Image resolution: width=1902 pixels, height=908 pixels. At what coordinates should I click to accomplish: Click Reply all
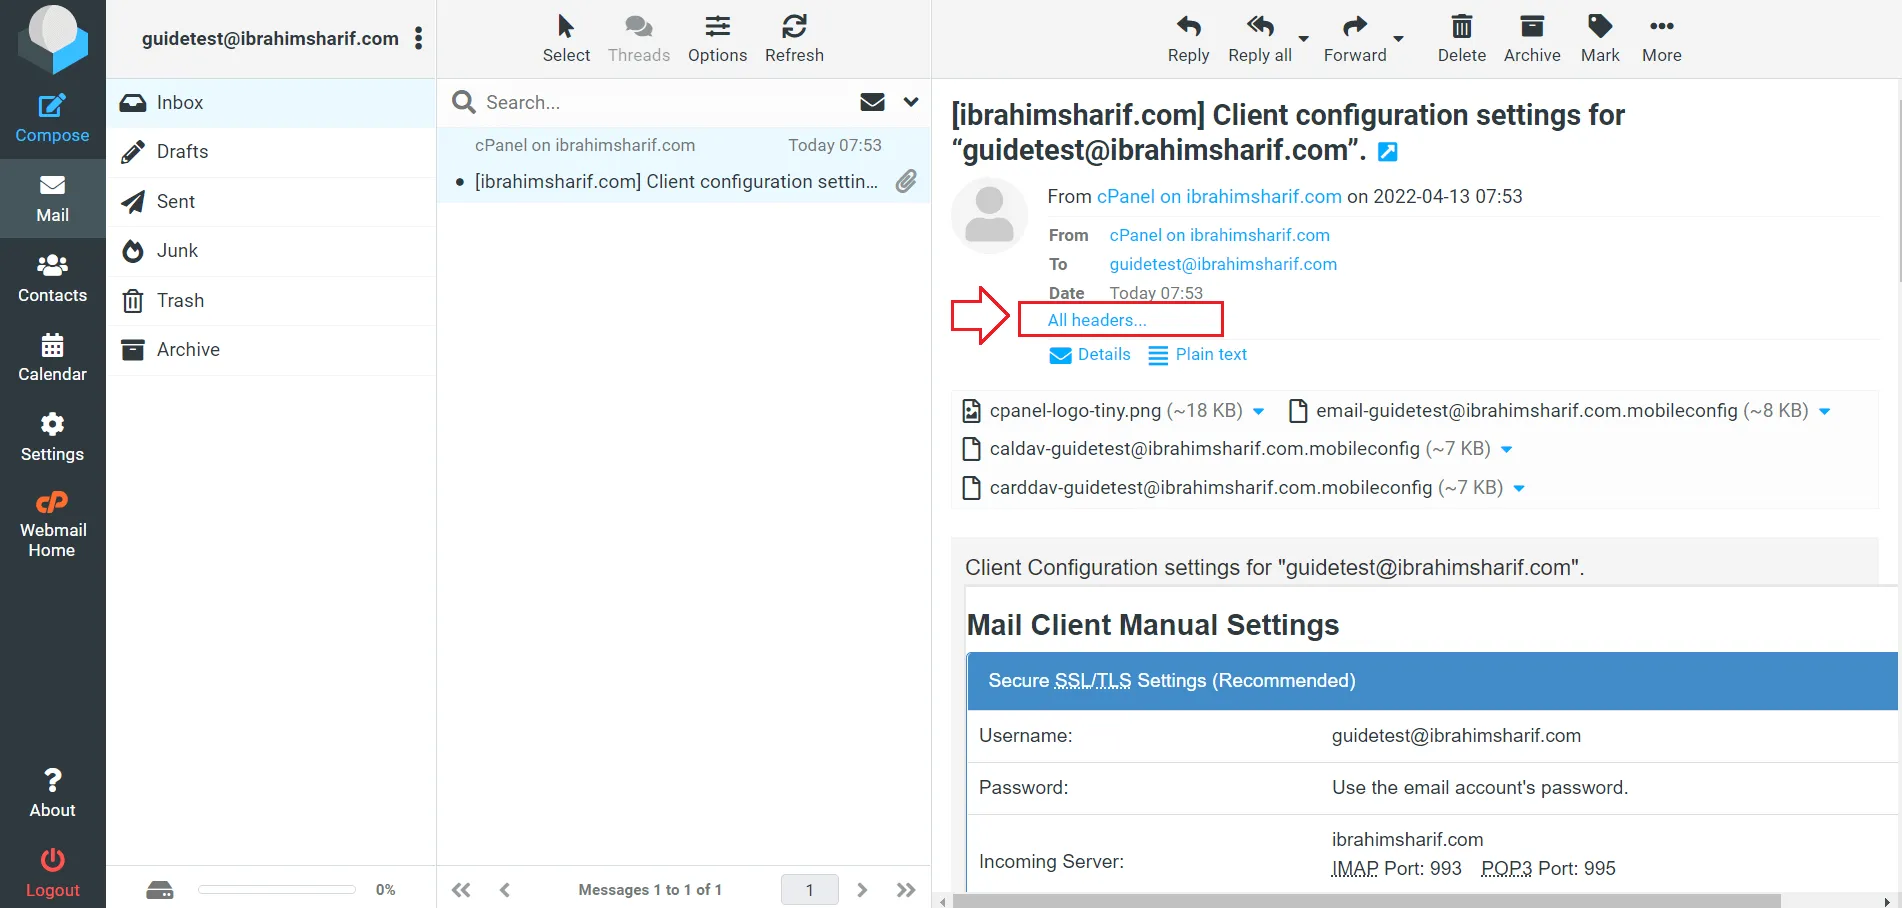[x=1260, y=39]
